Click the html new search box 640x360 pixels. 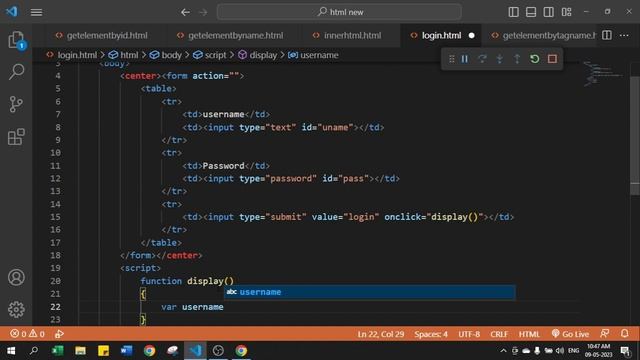339,12
